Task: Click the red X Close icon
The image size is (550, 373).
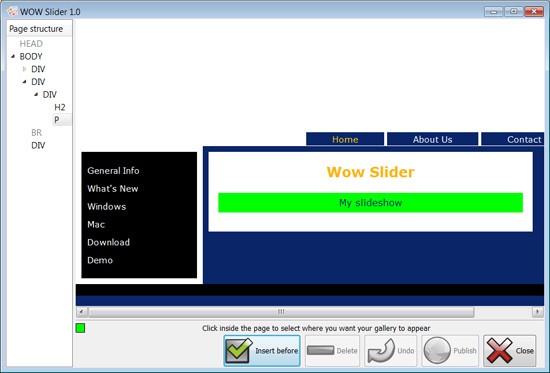Action: (x=499, y=350)
